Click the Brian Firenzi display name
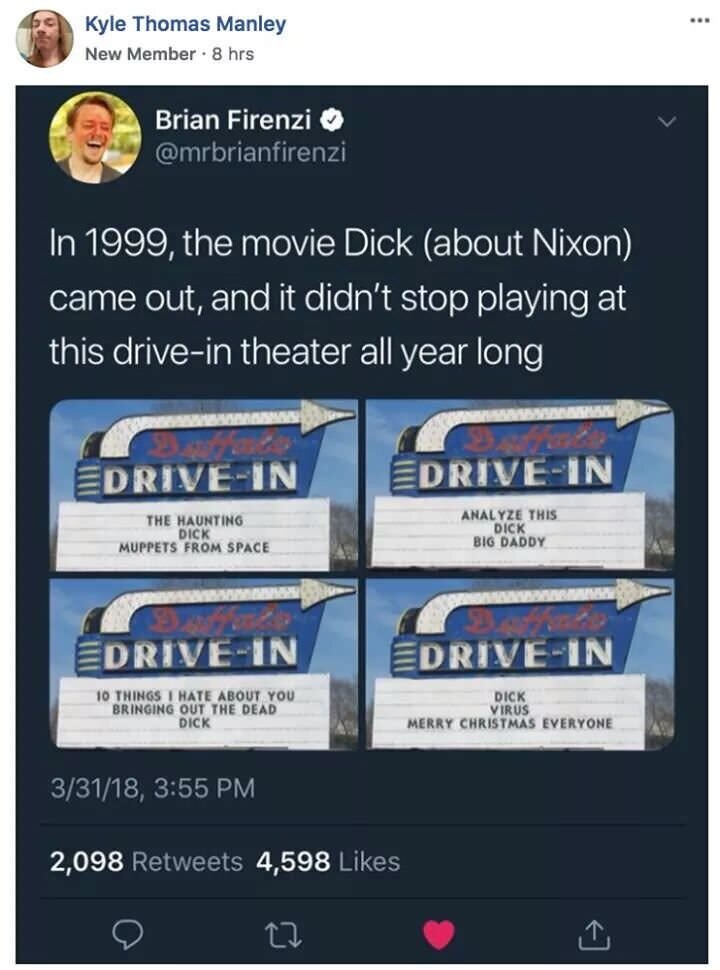Viewport: 720px width, 970px height. pyautogui.click(x=233, y=120)
